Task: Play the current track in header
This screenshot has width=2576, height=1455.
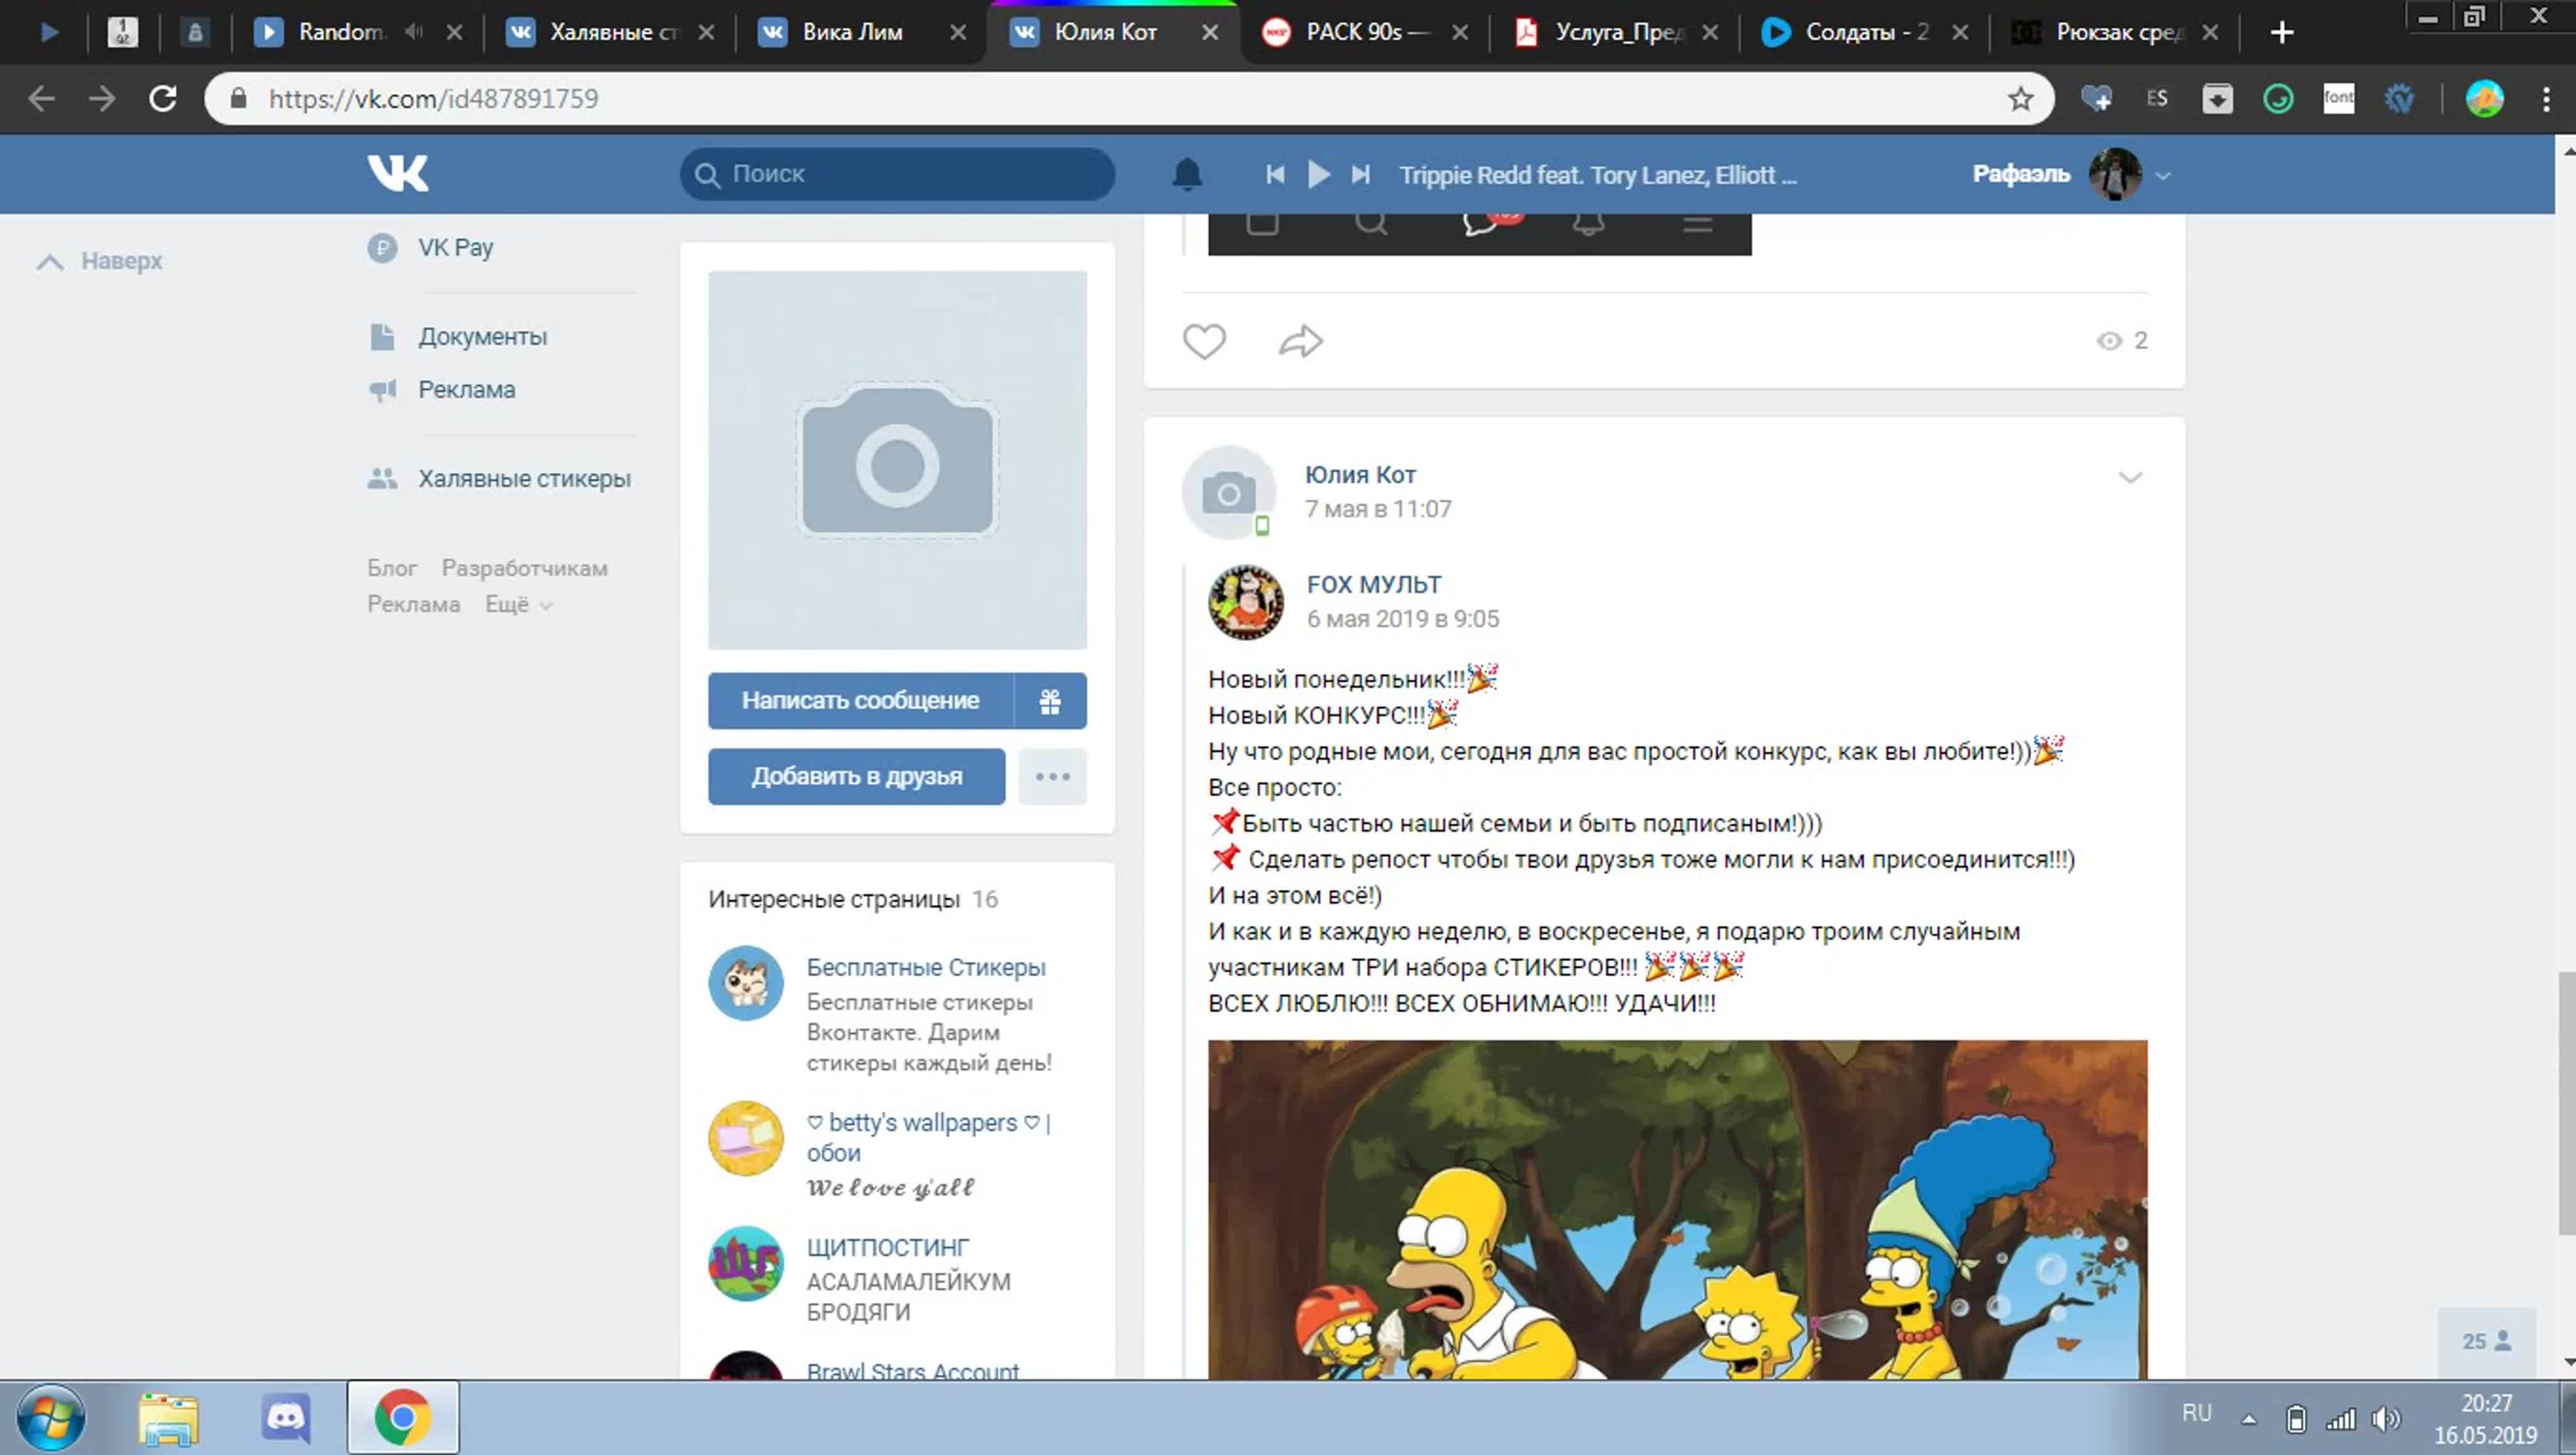Action: [1319, 175]
